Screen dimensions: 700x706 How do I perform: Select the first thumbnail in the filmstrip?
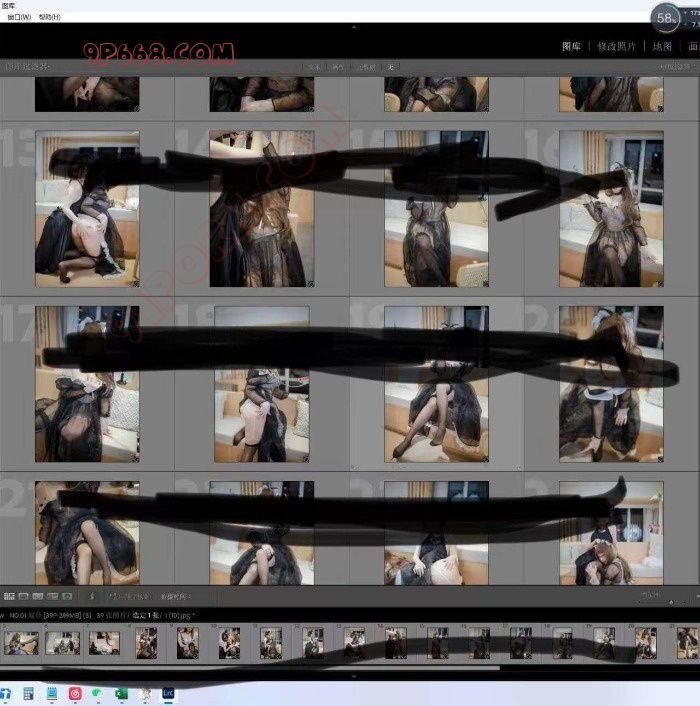21,642
